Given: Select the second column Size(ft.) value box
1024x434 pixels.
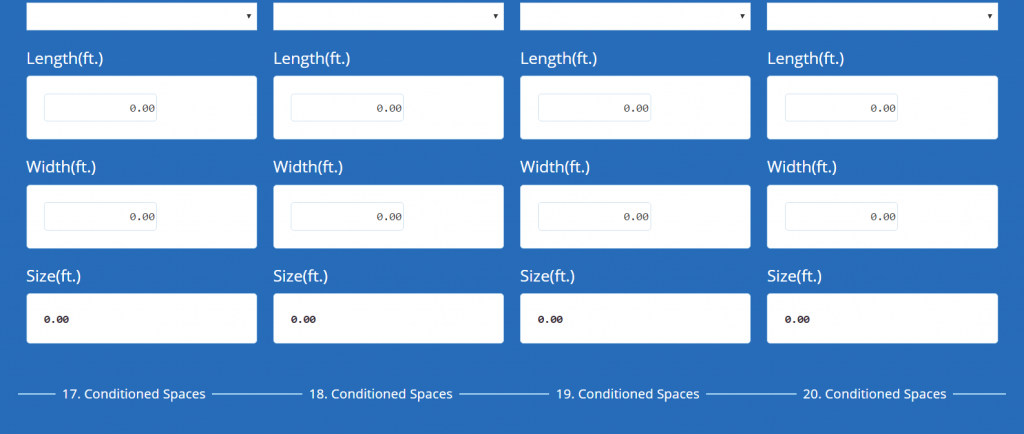Looking at the screenshot, I should (388, 319).
